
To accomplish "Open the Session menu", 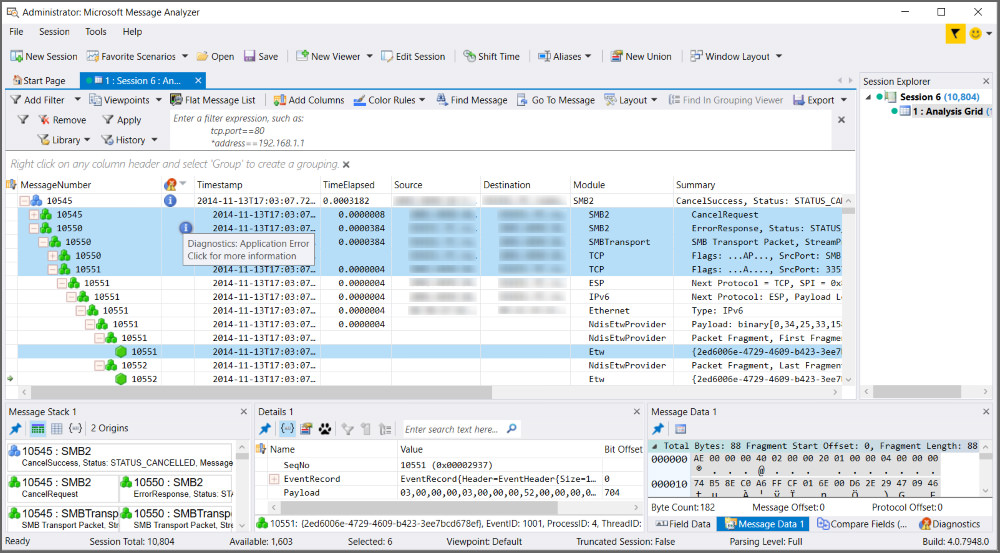I will point(54,31).
